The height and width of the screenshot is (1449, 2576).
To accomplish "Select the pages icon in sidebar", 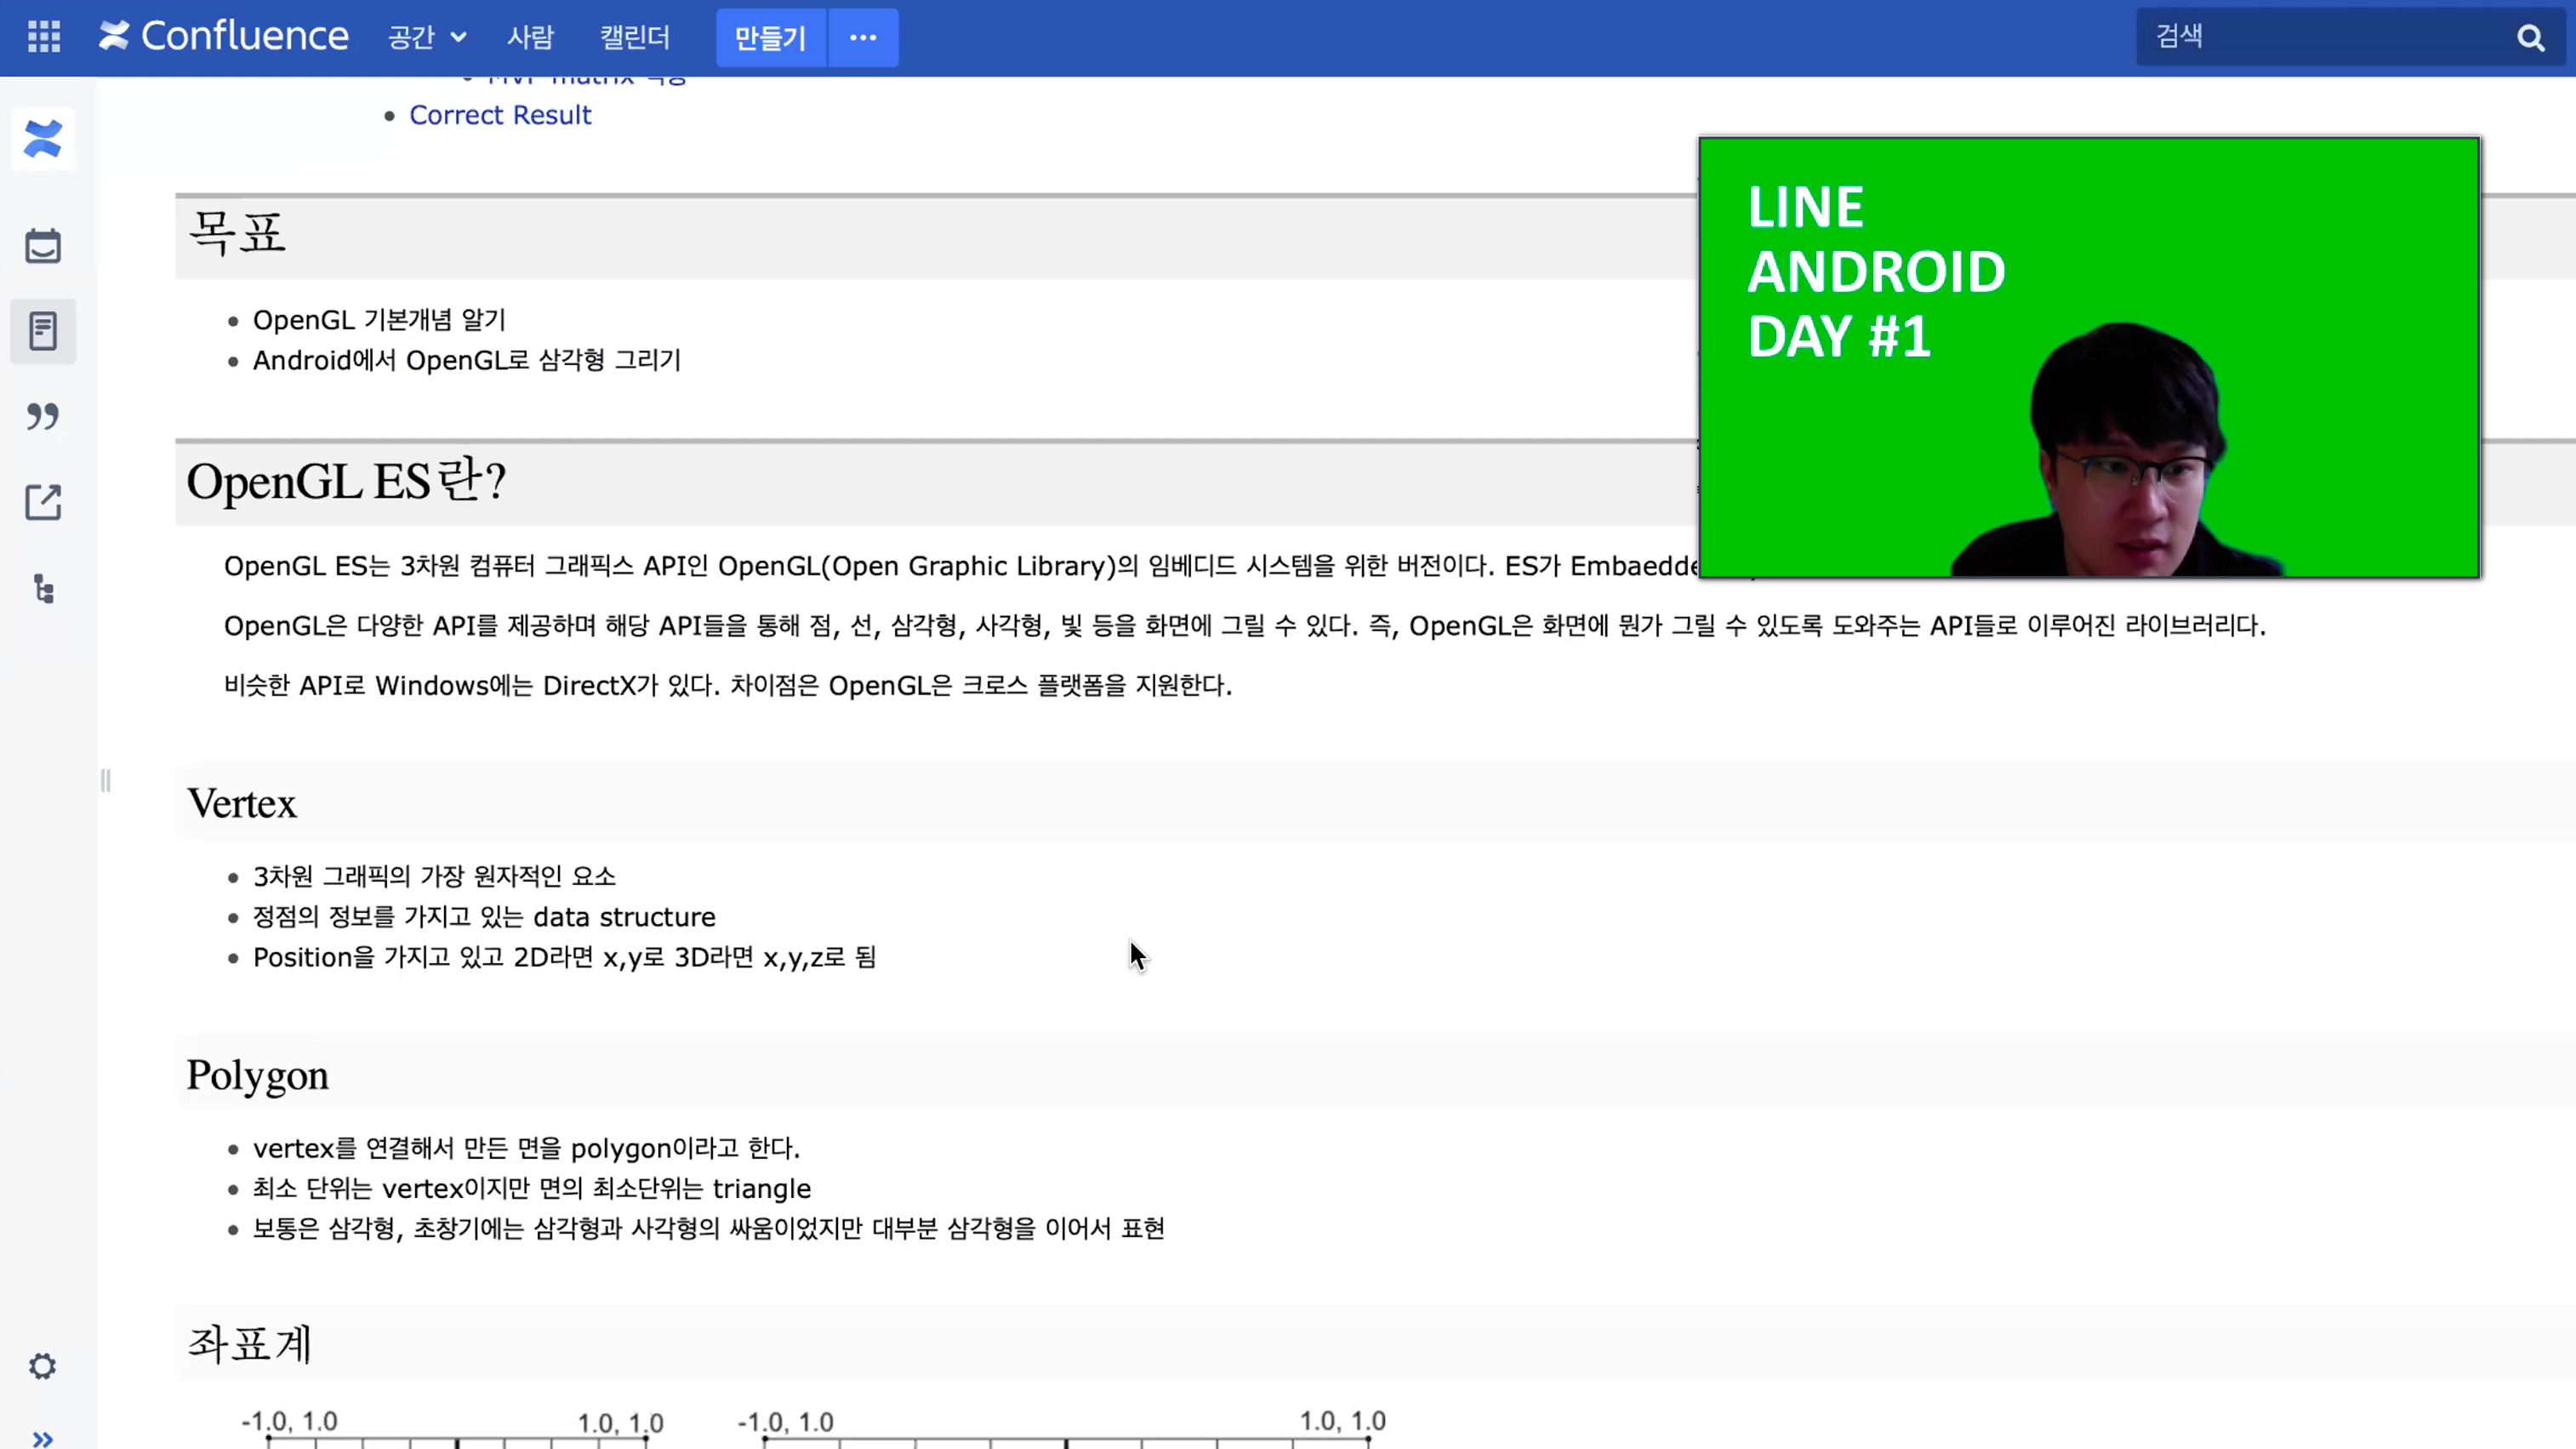I will pos(43,331).
